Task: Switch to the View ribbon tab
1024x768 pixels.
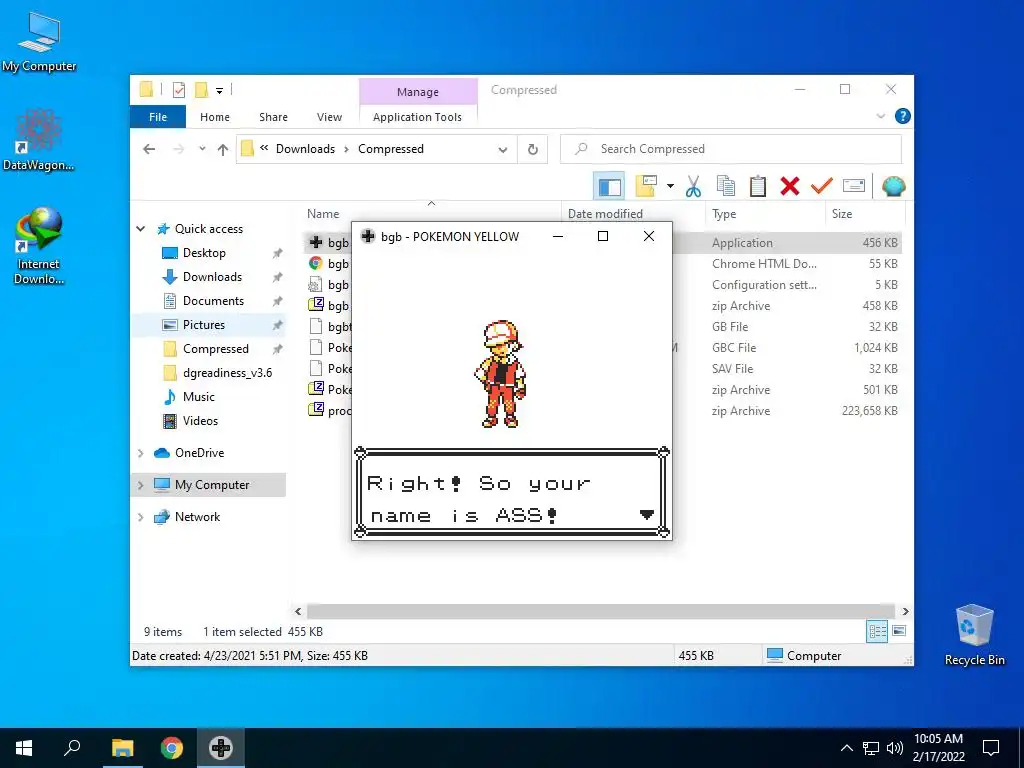Action: tap(329, 117)
